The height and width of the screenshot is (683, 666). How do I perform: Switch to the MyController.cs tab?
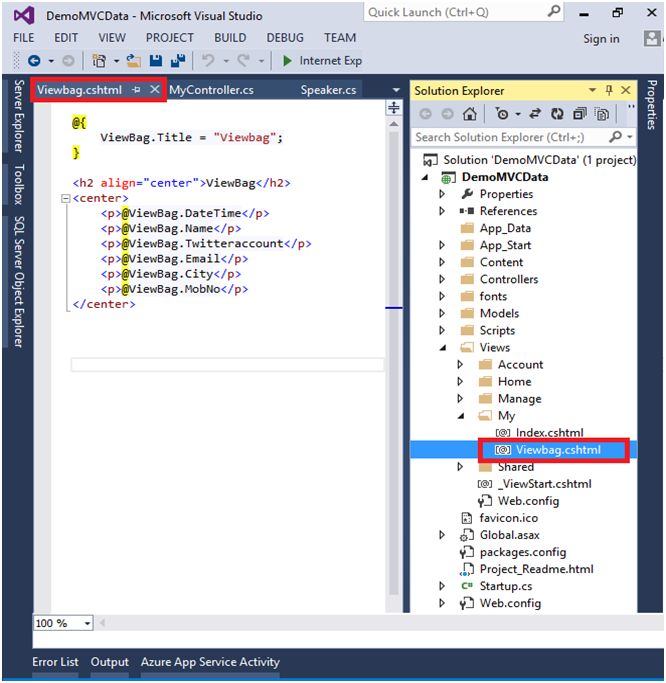point(211,90)
